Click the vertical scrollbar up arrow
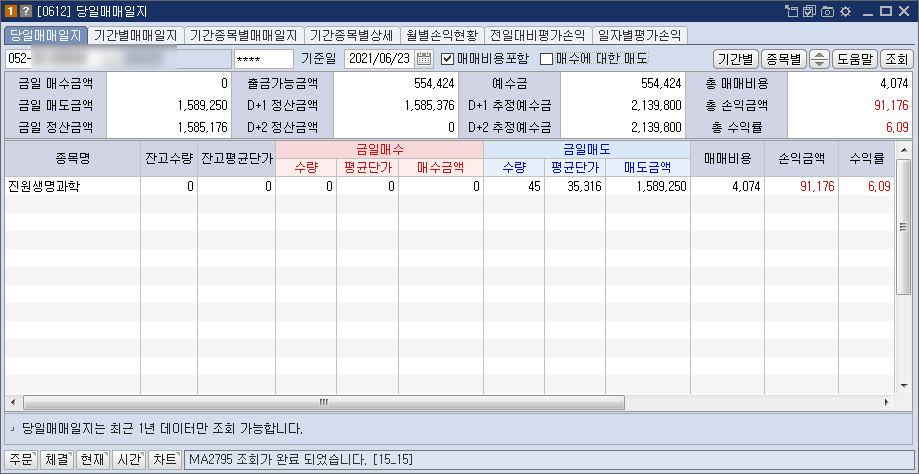This screenshot has width=919, height=474. (x=903, y=148)
